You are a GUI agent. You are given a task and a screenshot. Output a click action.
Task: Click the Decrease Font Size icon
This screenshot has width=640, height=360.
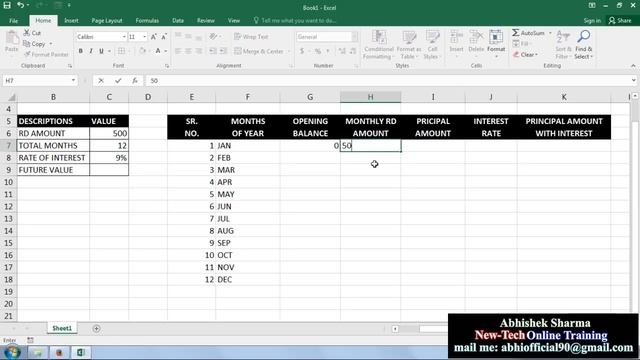(x=164, y=37)
